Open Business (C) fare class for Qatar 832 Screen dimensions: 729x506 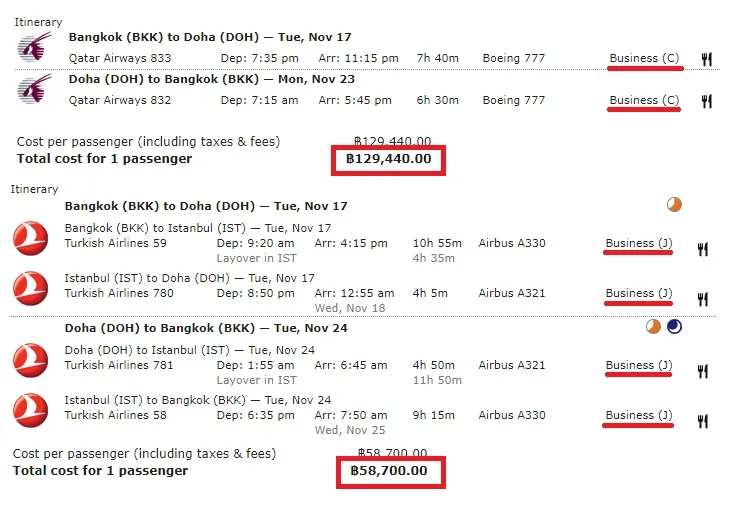(x=644, y=100)
